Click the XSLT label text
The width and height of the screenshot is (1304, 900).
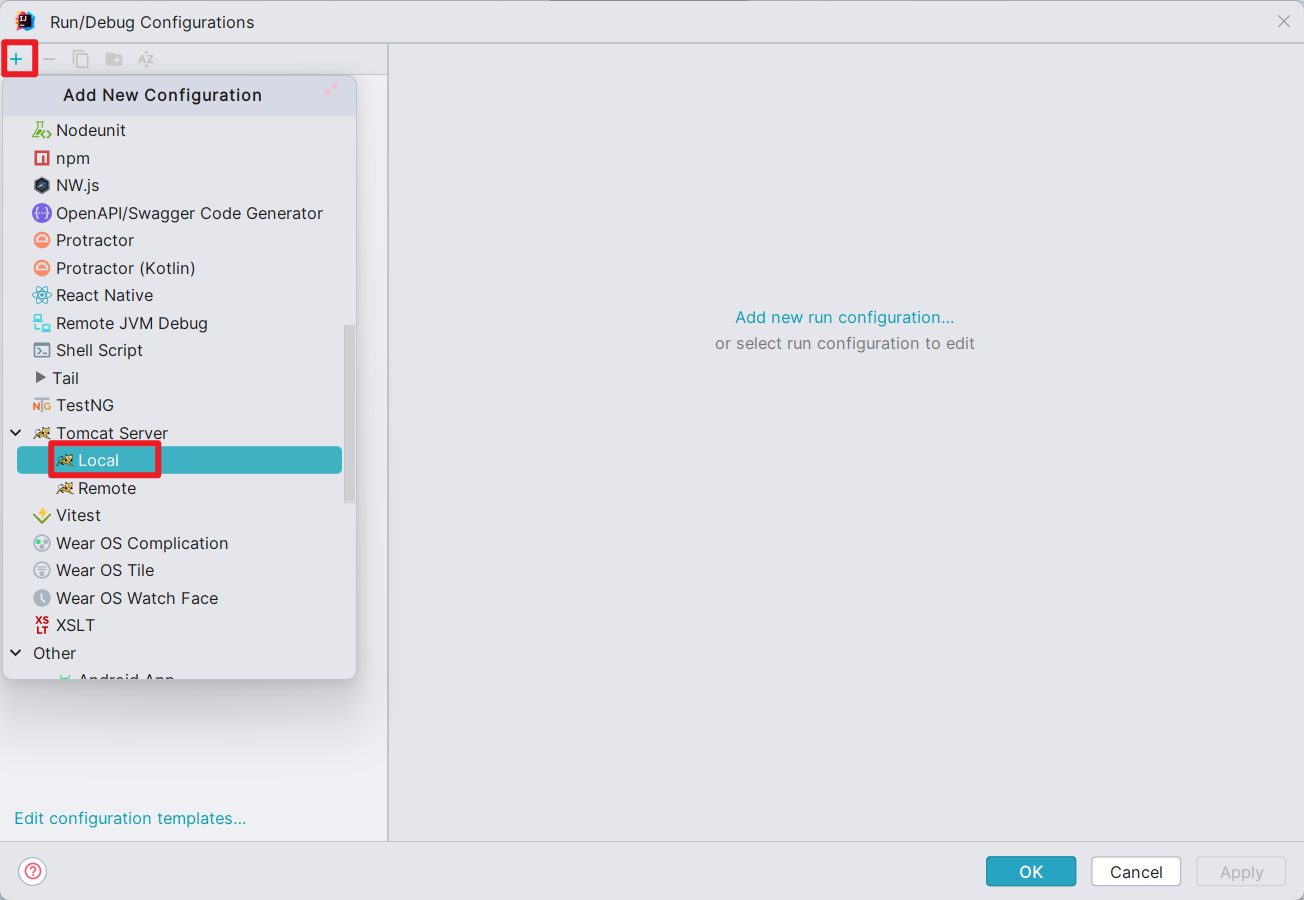(x=76, y=625)
